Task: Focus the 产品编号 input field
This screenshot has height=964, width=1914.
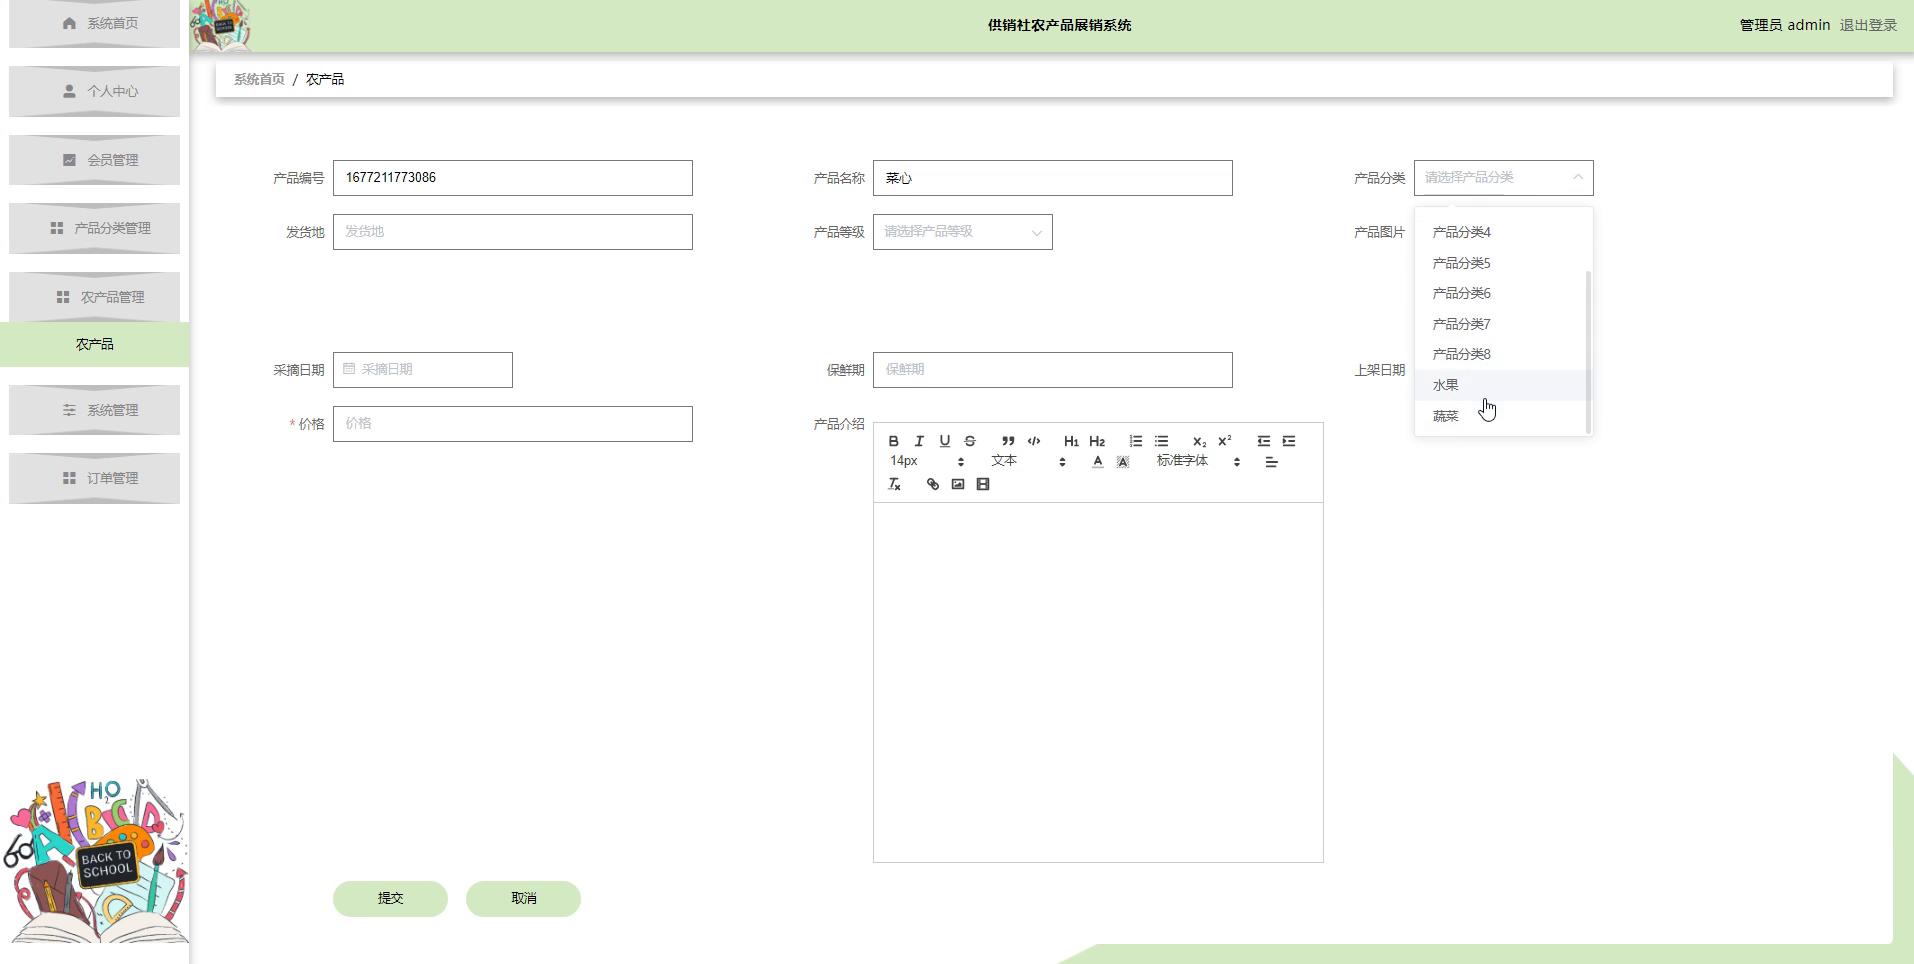Action: (512, 178)
